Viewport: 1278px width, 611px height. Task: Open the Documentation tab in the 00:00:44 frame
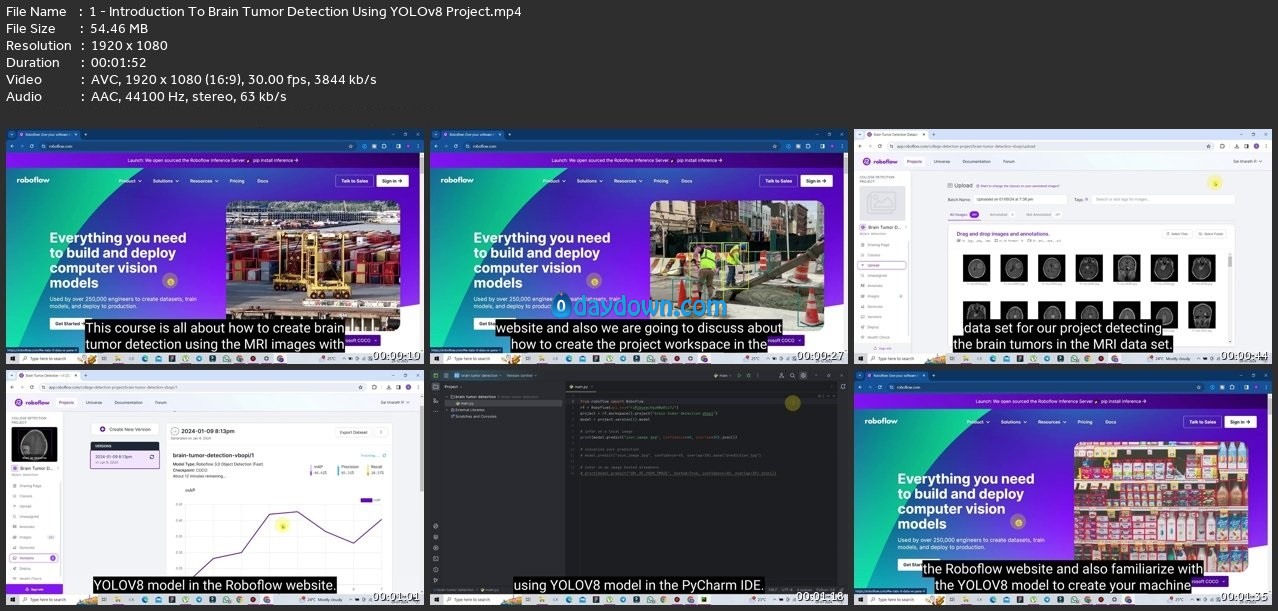tap(976, 161)
